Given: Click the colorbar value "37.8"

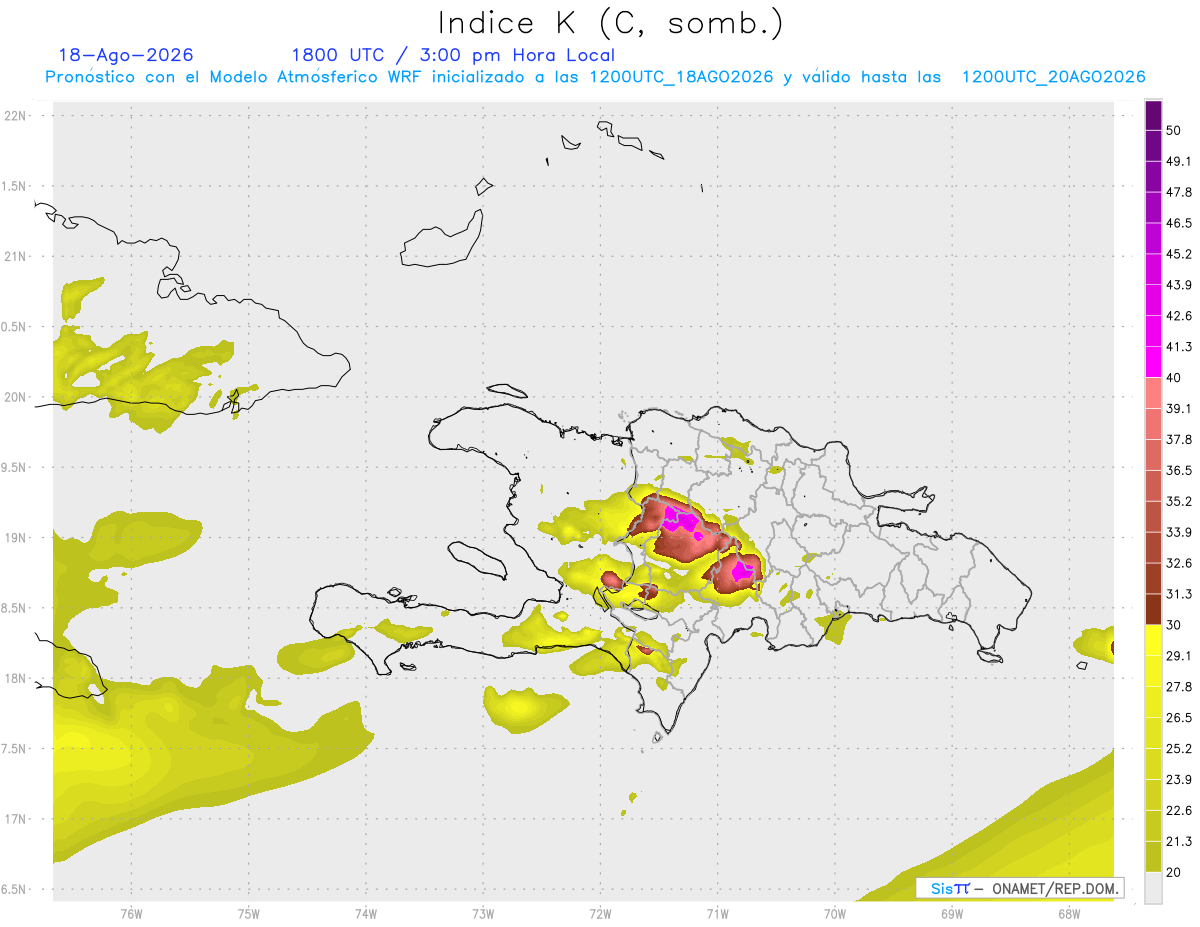Looking at the screenshot, I should coord(1179,440).
